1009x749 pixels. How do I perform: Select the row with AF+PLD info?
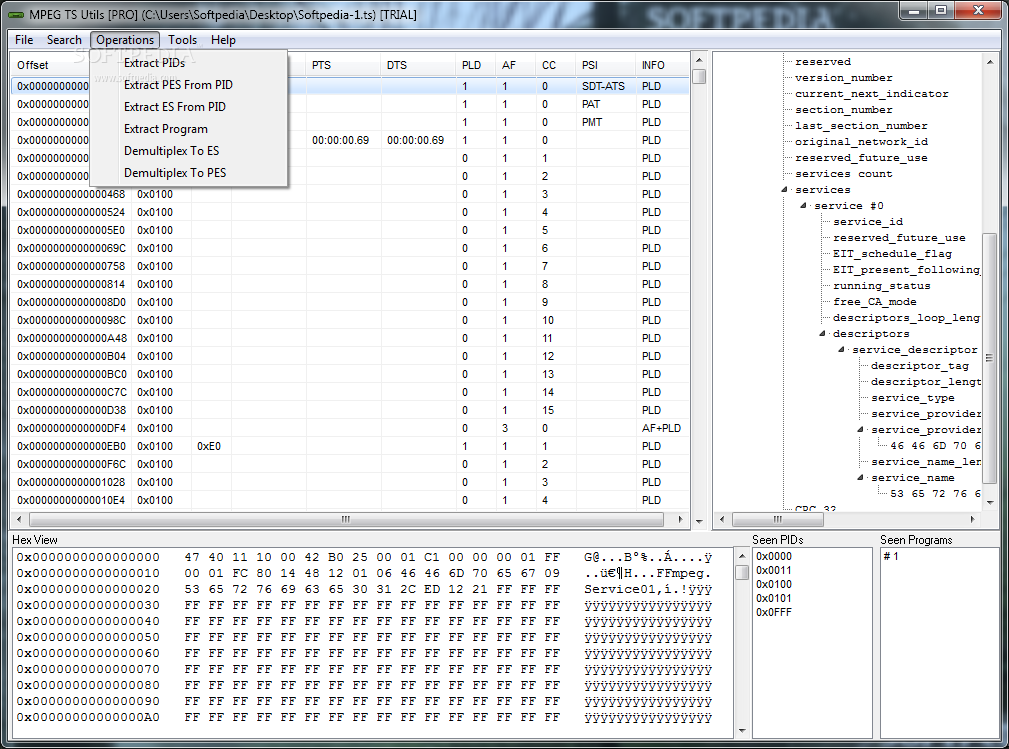(x=350, y=429)
